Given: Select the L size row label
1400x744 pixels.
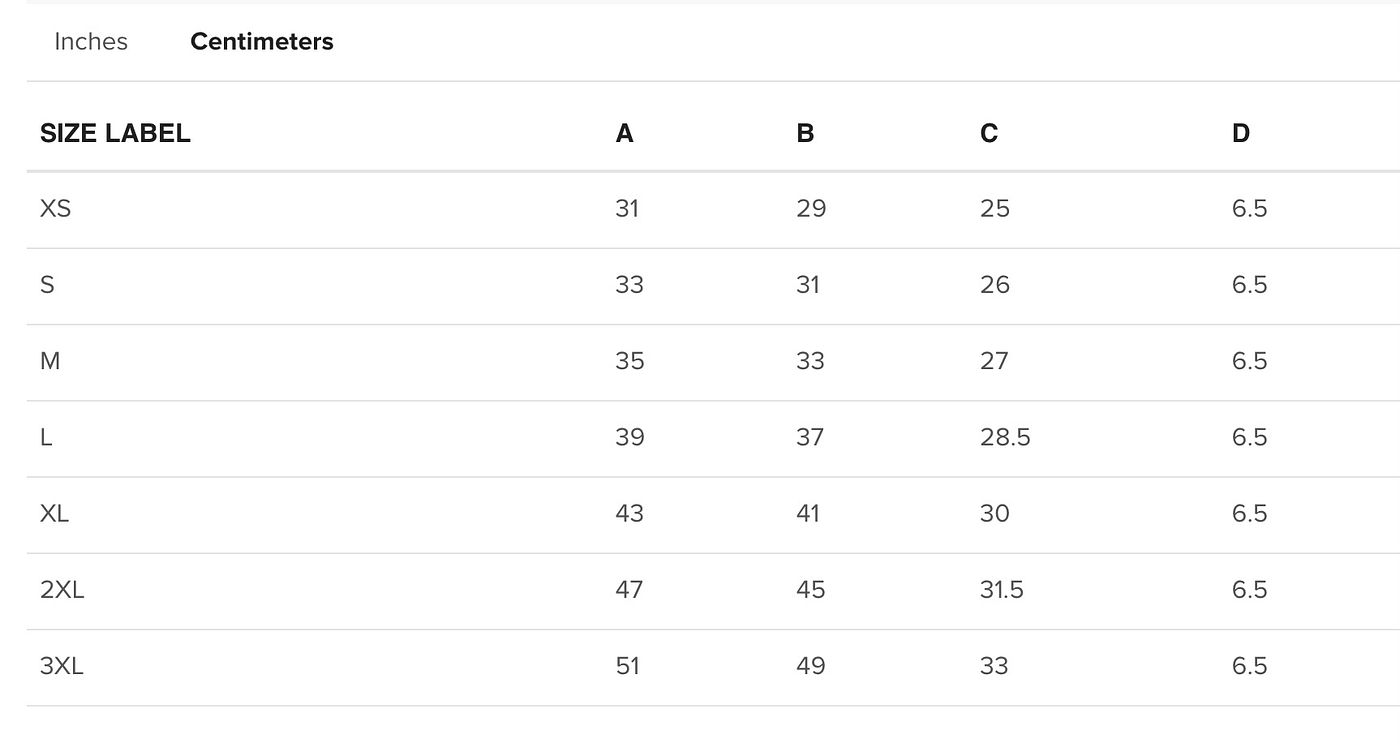Looking at the screenshot, I should (46, 437).
